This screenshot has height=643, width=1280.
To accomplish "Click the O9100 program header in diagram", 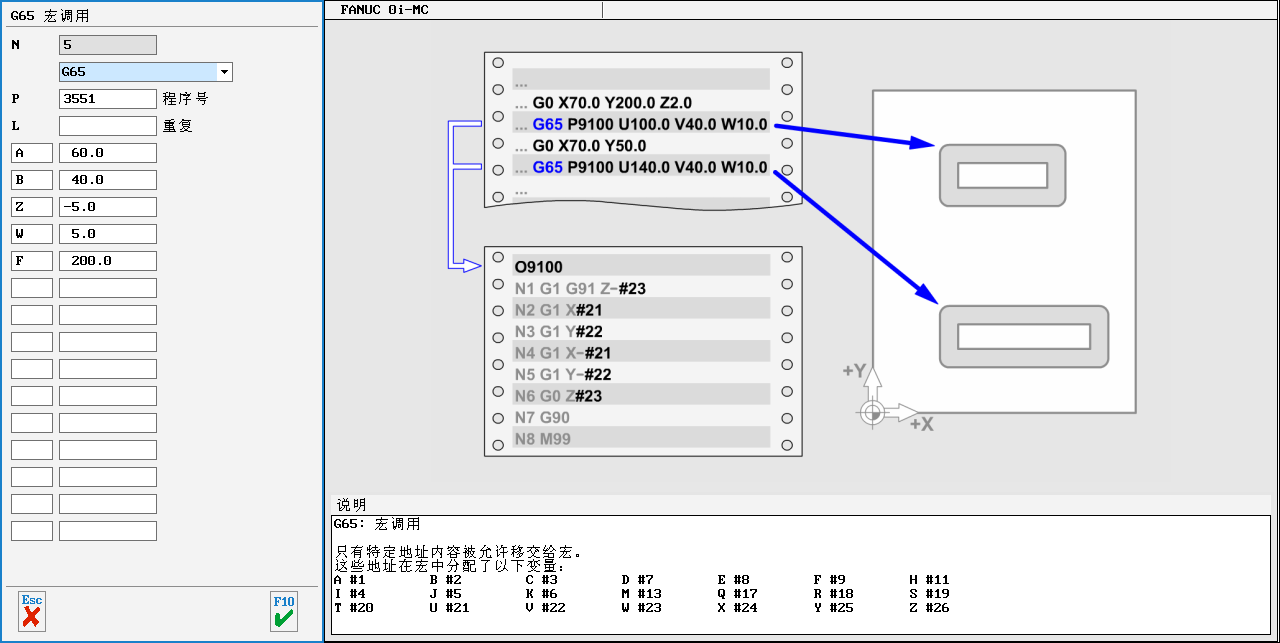I will pos(539,267).
